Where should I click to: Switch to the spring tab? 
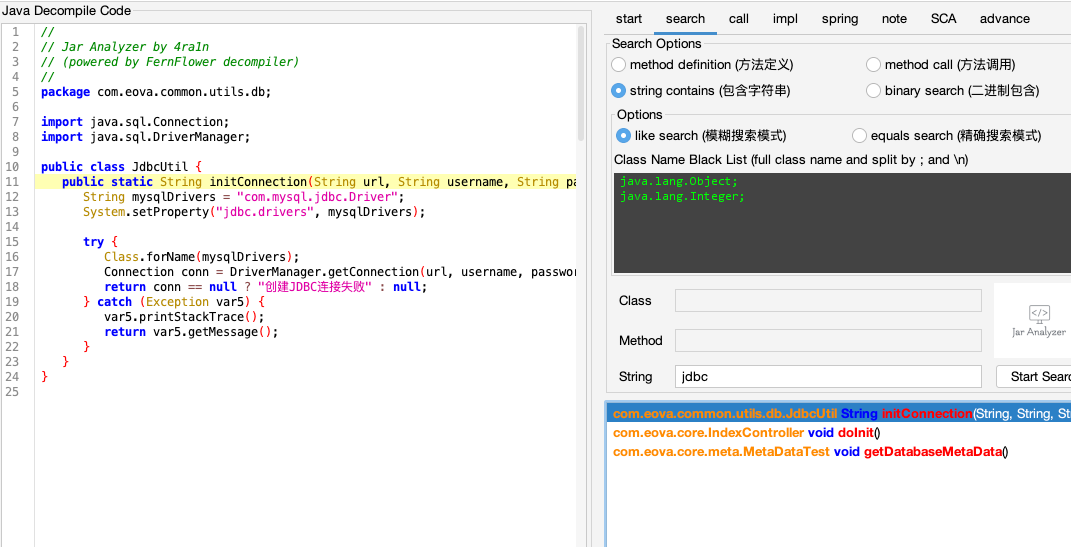pos(840,19)
